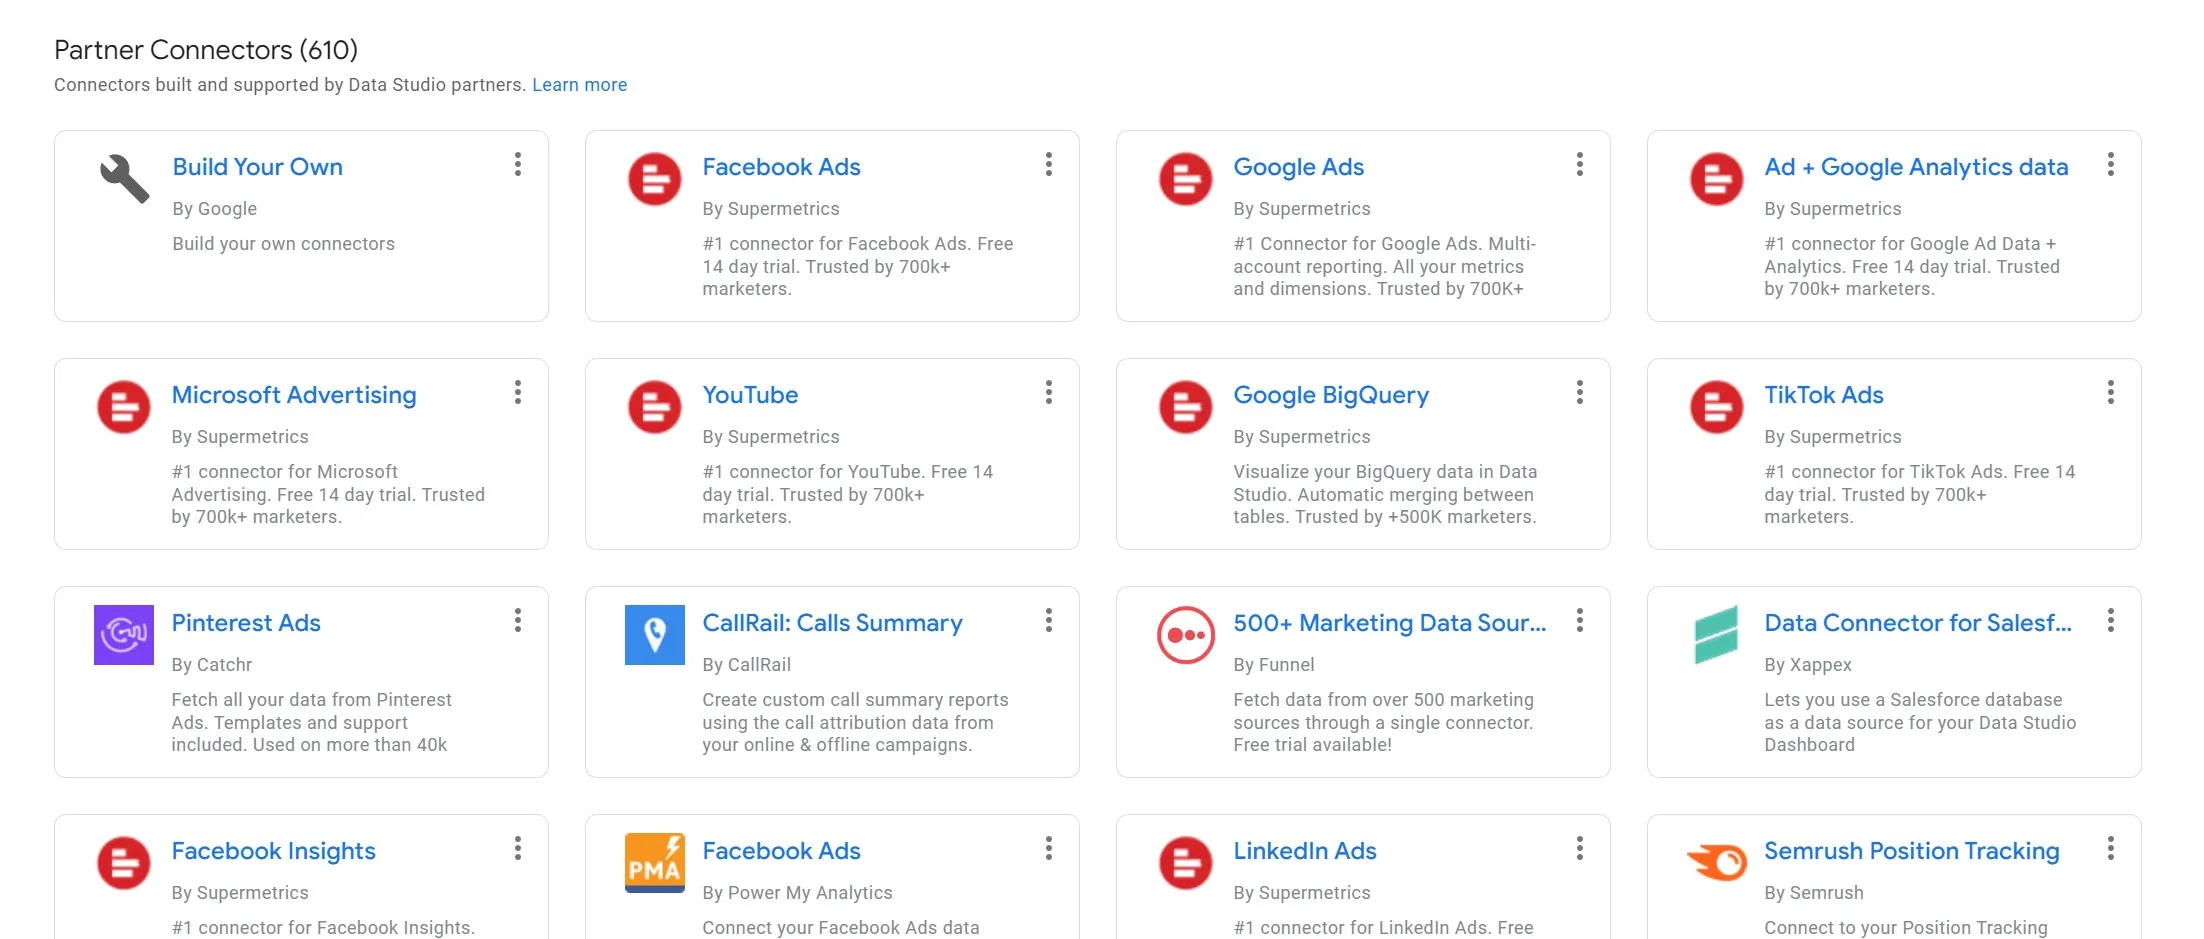The height and width of the screenshot is (939, 2204).
Task: Open Data Connector for Salesf... title
Action: (x=1918, y=623)
